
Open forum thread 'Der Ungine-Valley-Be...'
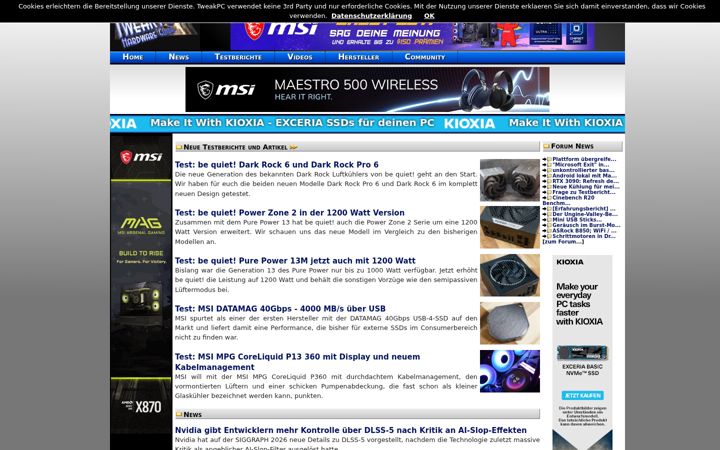(x=585, y=214)
